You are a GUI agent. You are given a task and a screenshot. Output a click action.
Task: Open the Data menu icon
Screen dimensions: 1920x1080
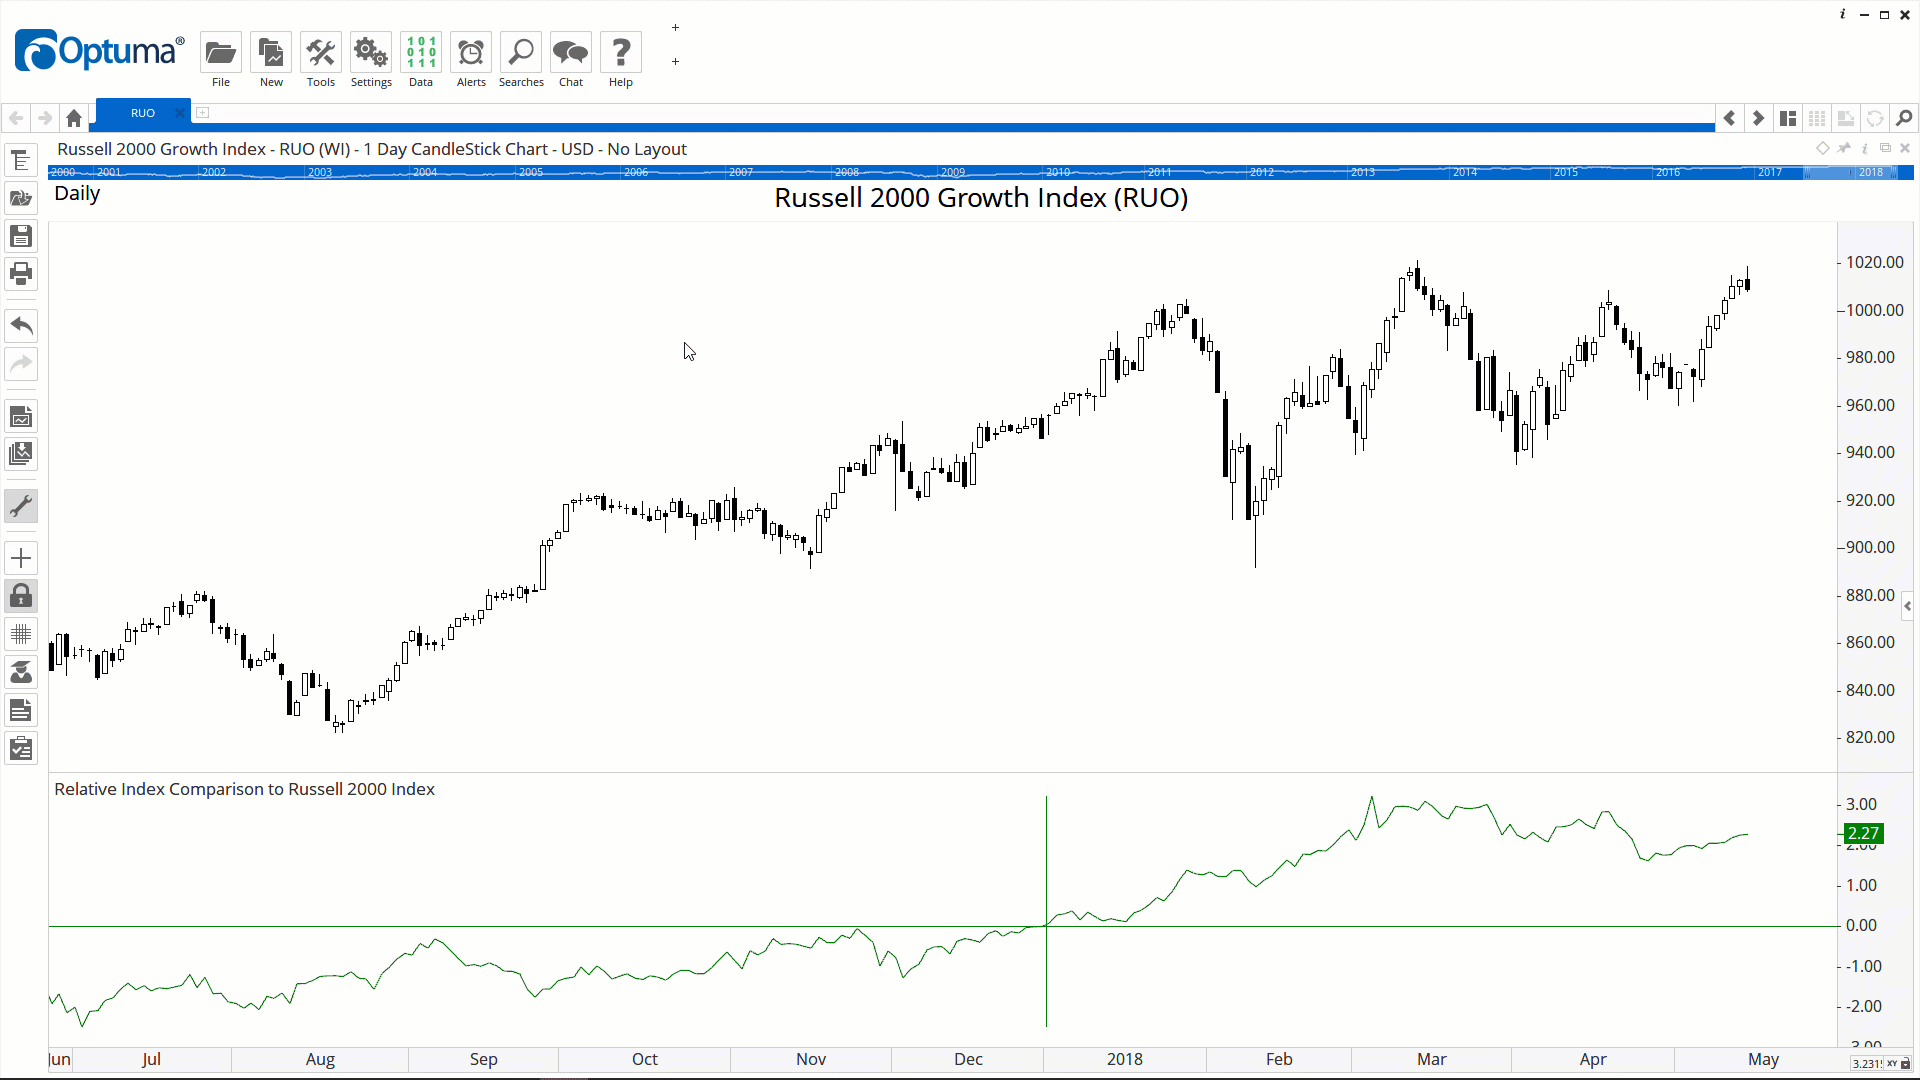(x=421, y=52)
